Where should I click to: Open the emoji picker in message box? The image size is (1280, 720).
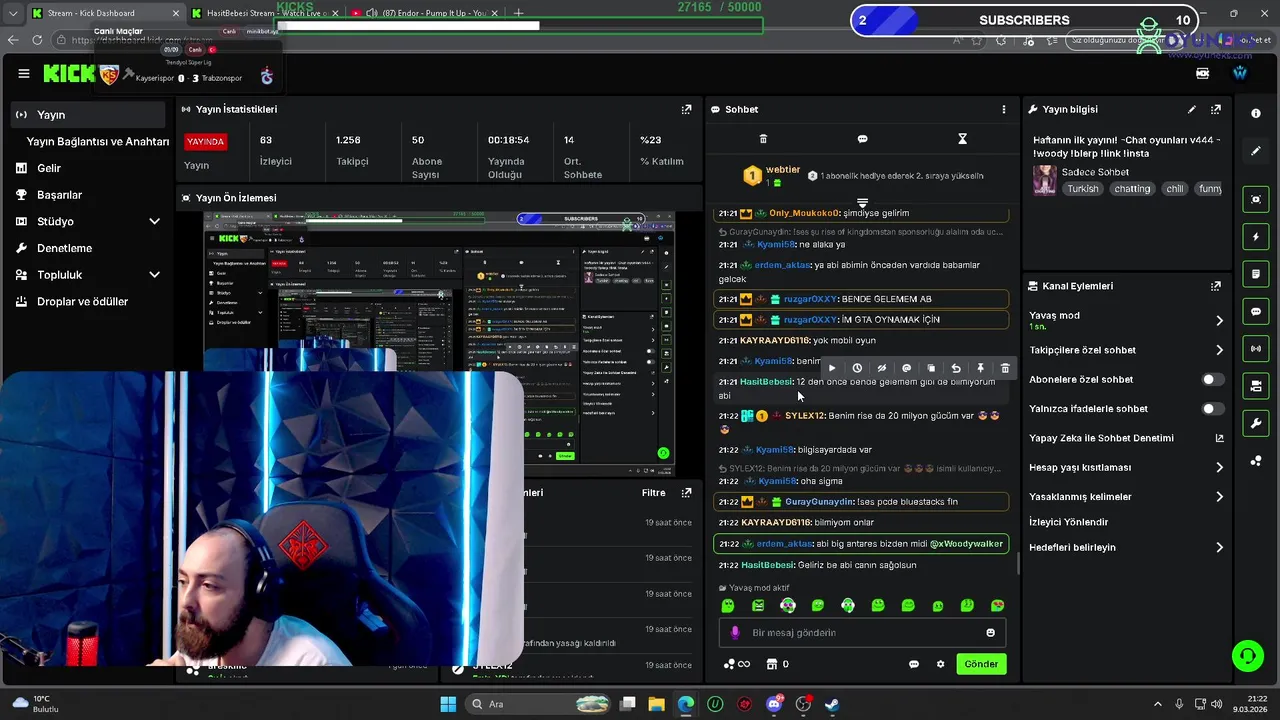coord(991,633)
